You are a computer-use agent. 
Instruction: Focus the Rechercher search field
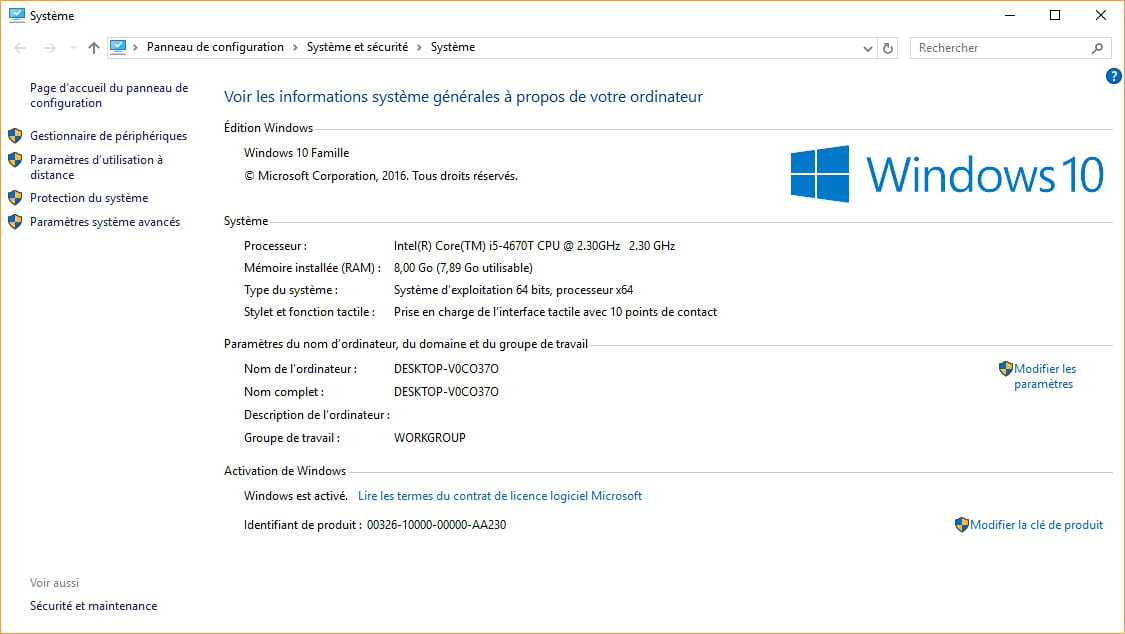pyautogui.click(x=1010, y=48)
